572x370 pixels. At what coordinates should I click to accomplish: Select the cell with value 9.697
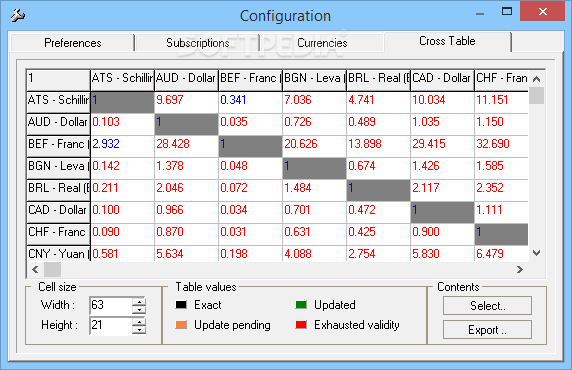click(186, 102)
